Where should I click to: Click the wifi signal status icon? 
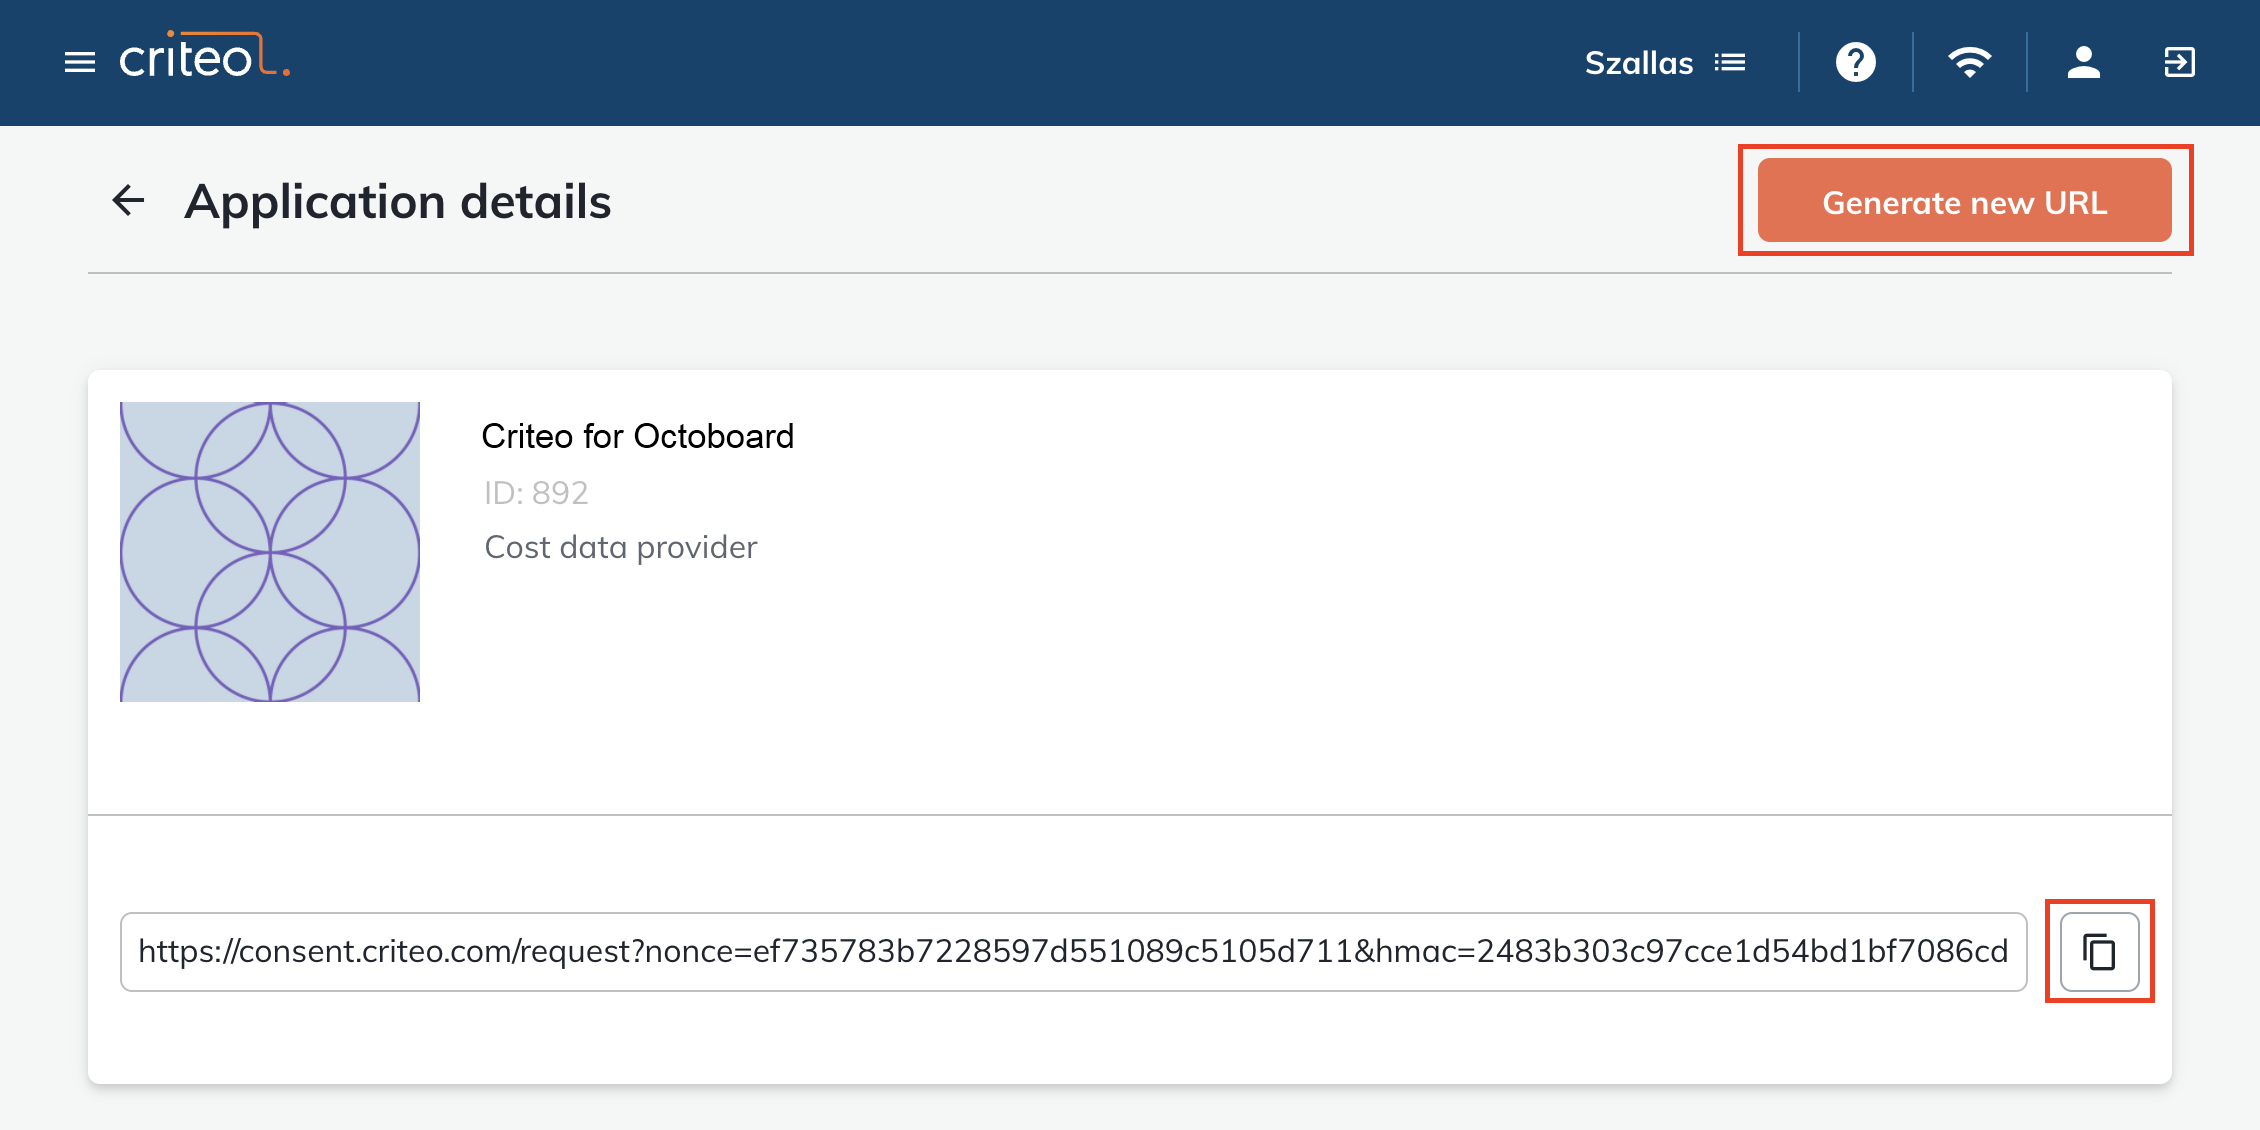[1970, 62]
